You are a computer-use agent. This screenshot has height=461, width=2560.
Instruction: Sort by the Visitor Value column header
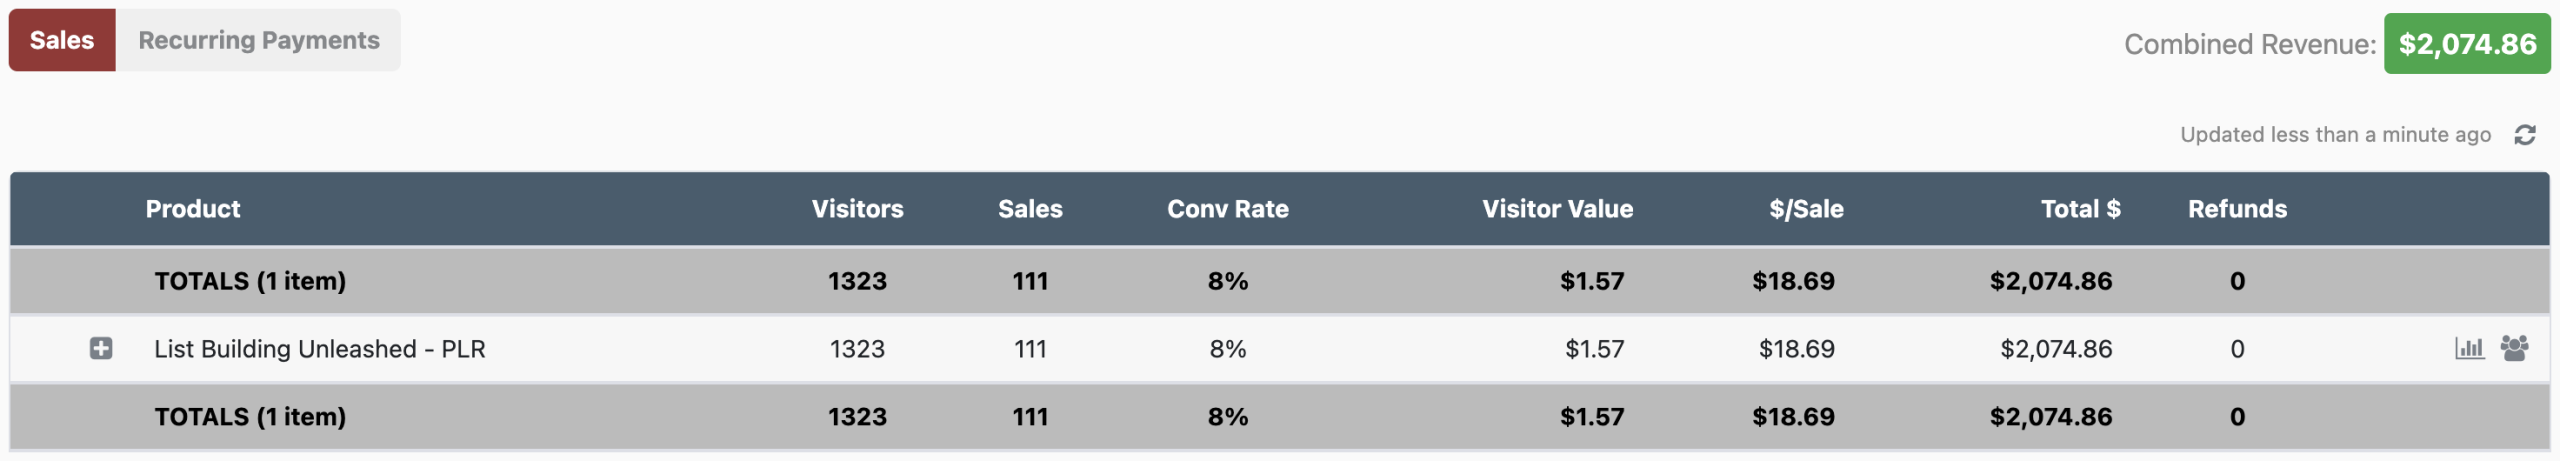1557,209
